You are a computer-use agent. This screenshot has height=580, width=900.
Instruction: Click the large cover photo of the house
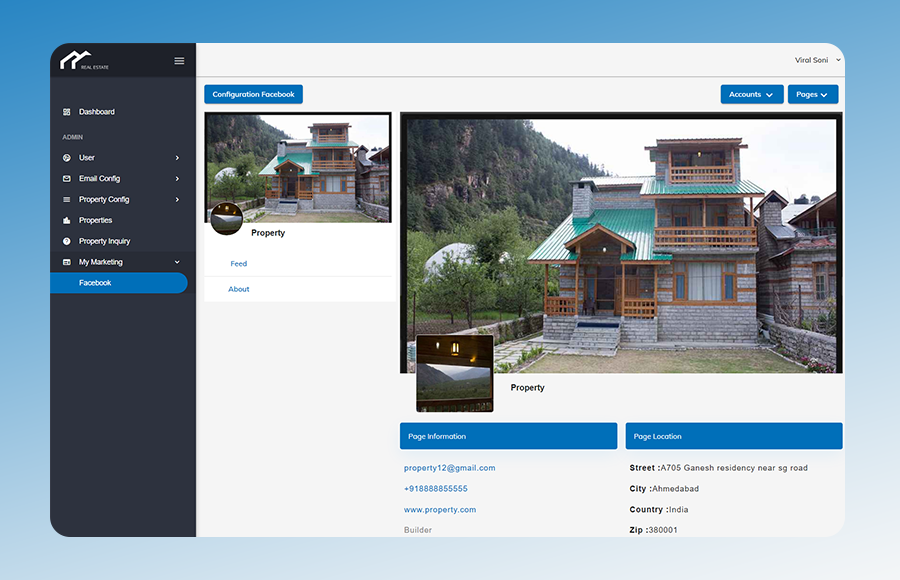pyautogui.click(x=622, y=242)
